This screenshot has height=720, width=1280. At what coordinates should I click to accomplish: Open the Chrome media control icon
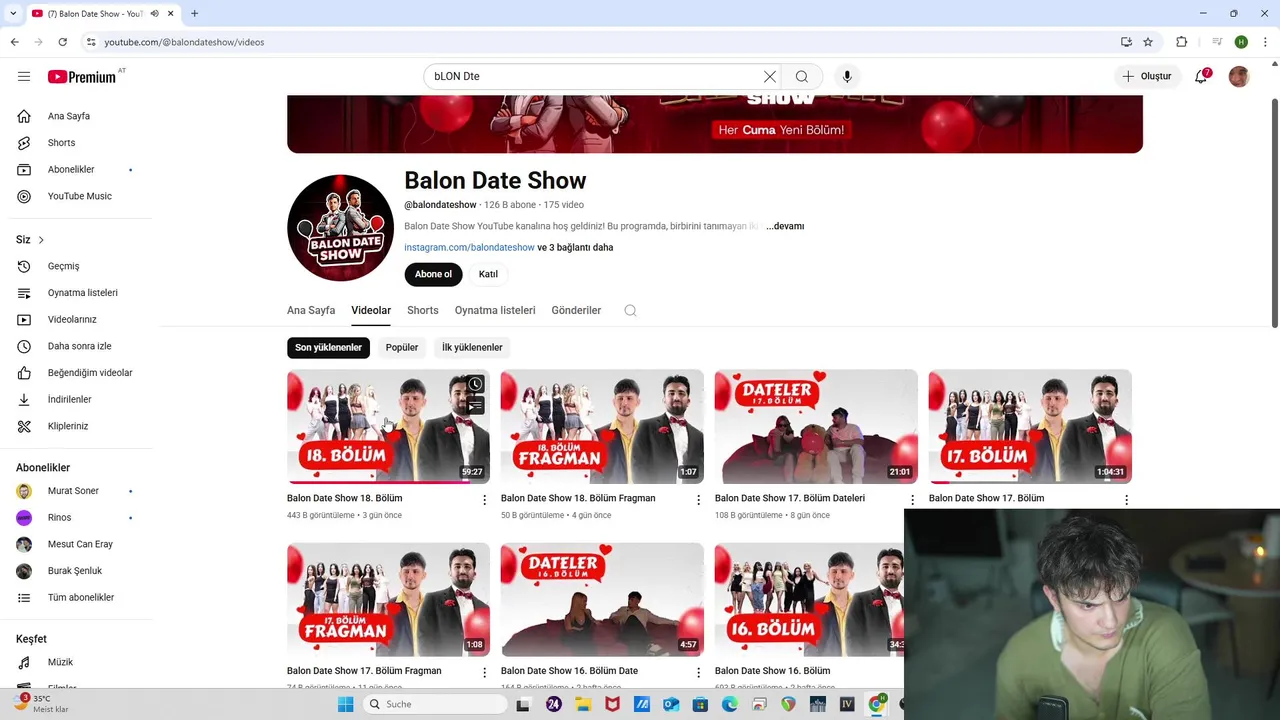1217,42
